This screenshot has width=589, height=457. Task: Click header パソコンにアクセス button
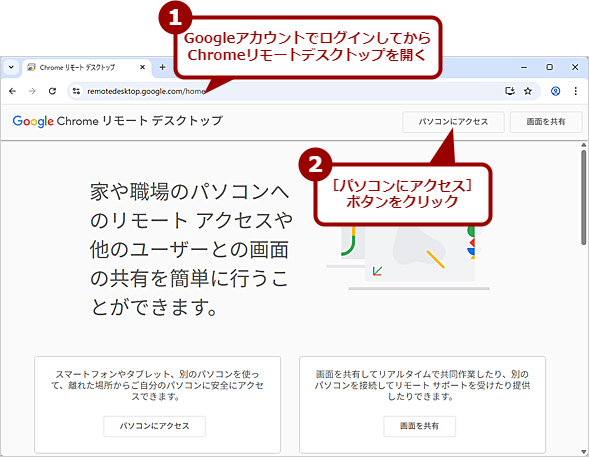(x=453, y=122)
